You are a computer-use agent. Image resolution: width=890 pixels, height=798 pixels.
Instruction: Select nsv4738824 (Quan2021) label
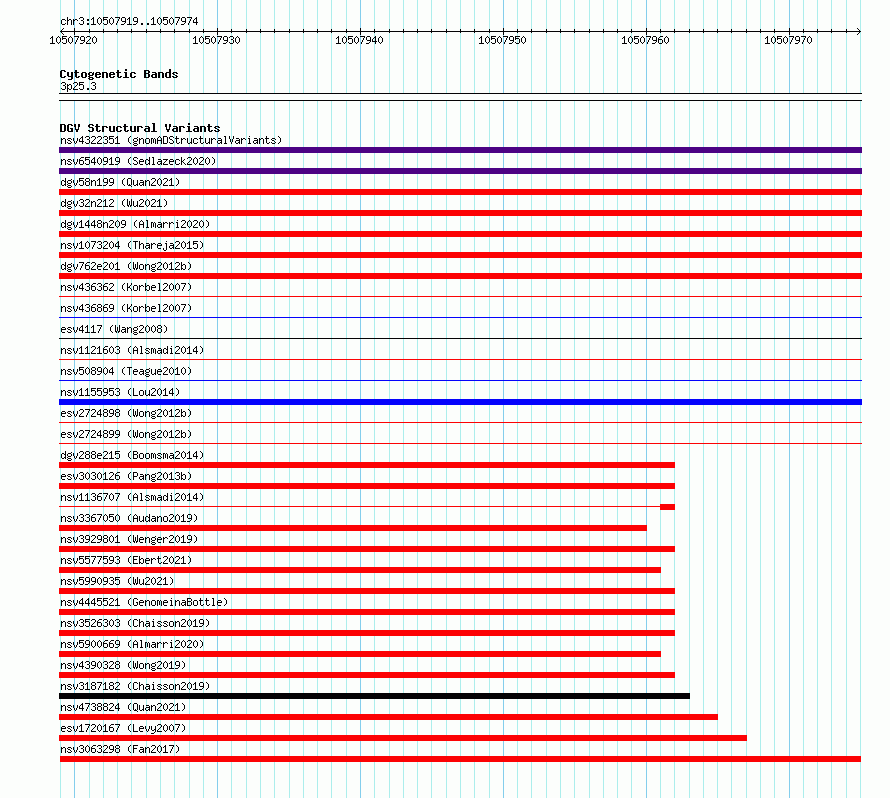click(123, 707)
